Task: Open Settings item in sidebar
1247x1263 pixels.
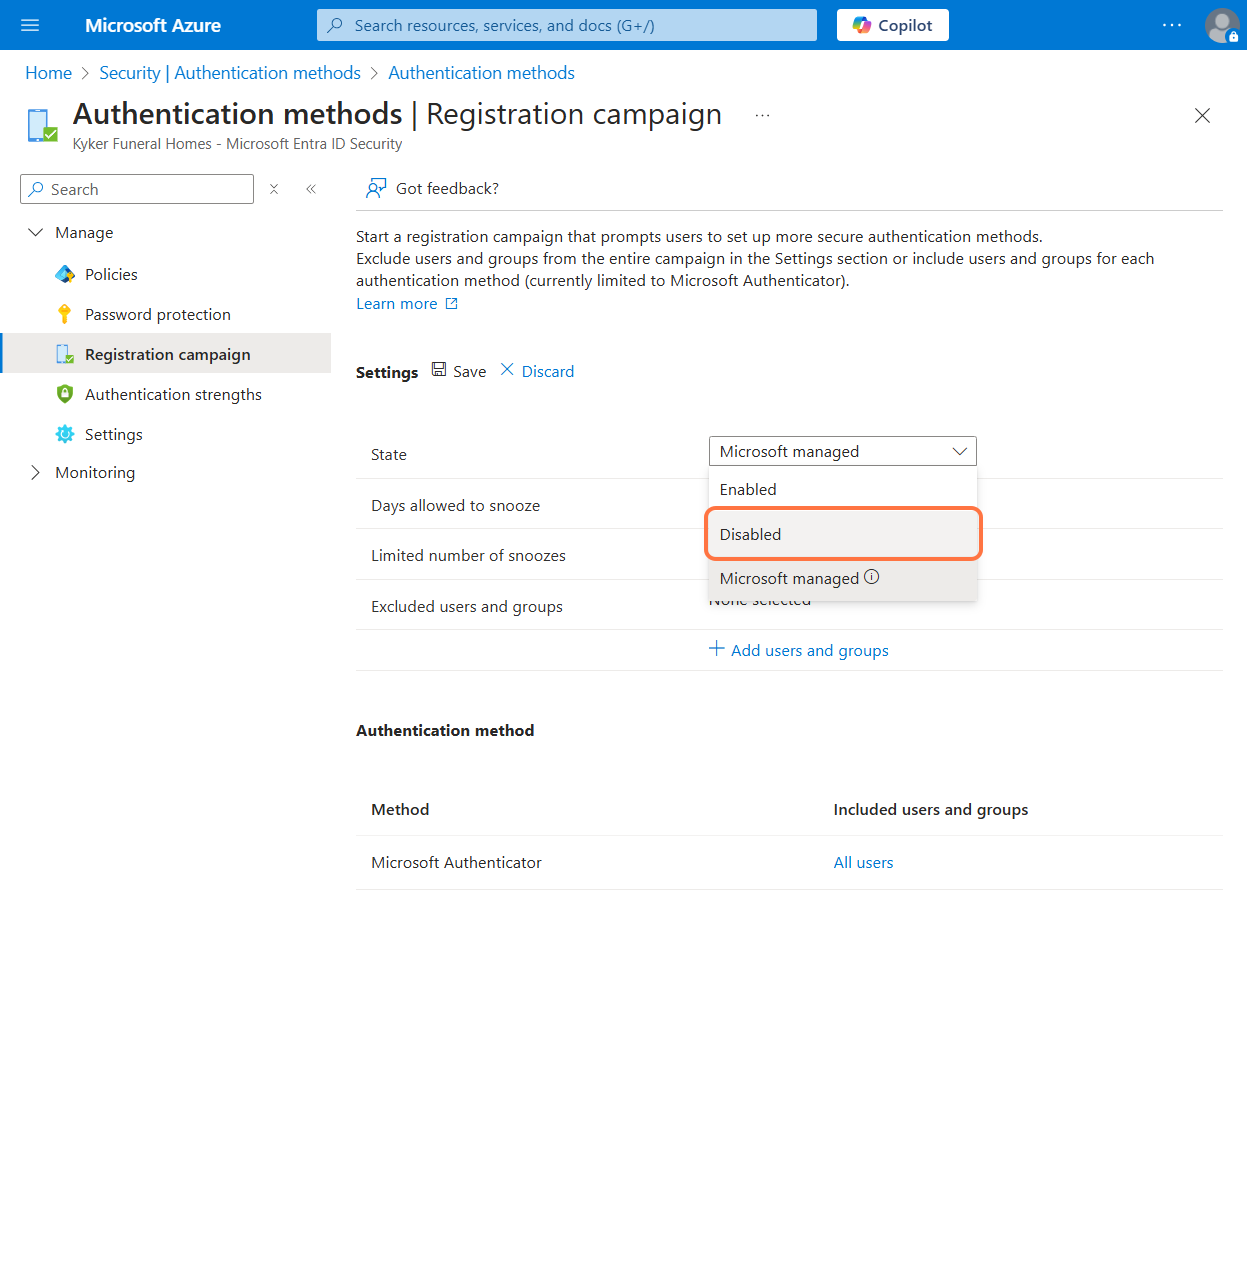Action: (x=114, y=434)
